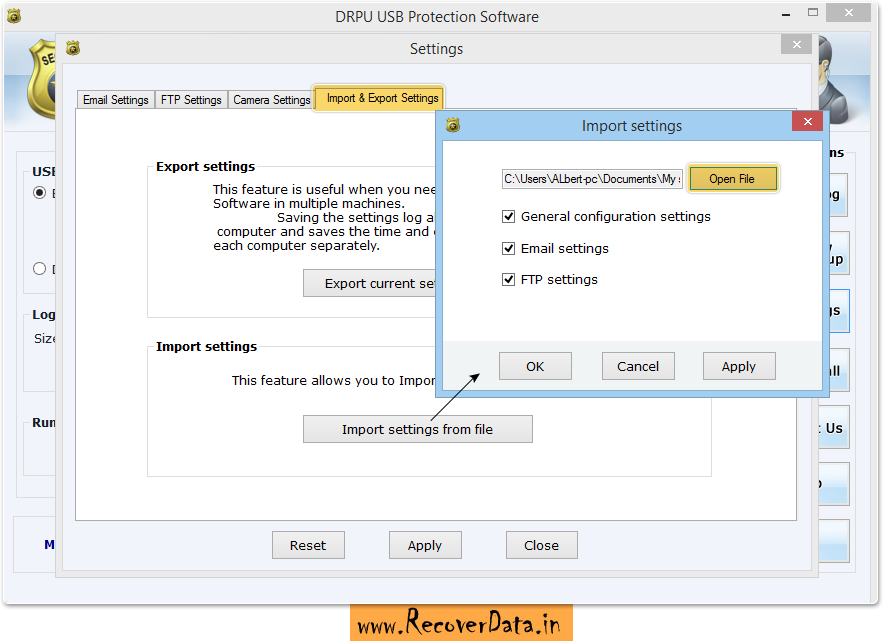This screenshot has width=883, height=641.
Task: Click the Export settings group heading
Action: pos(206,166)
